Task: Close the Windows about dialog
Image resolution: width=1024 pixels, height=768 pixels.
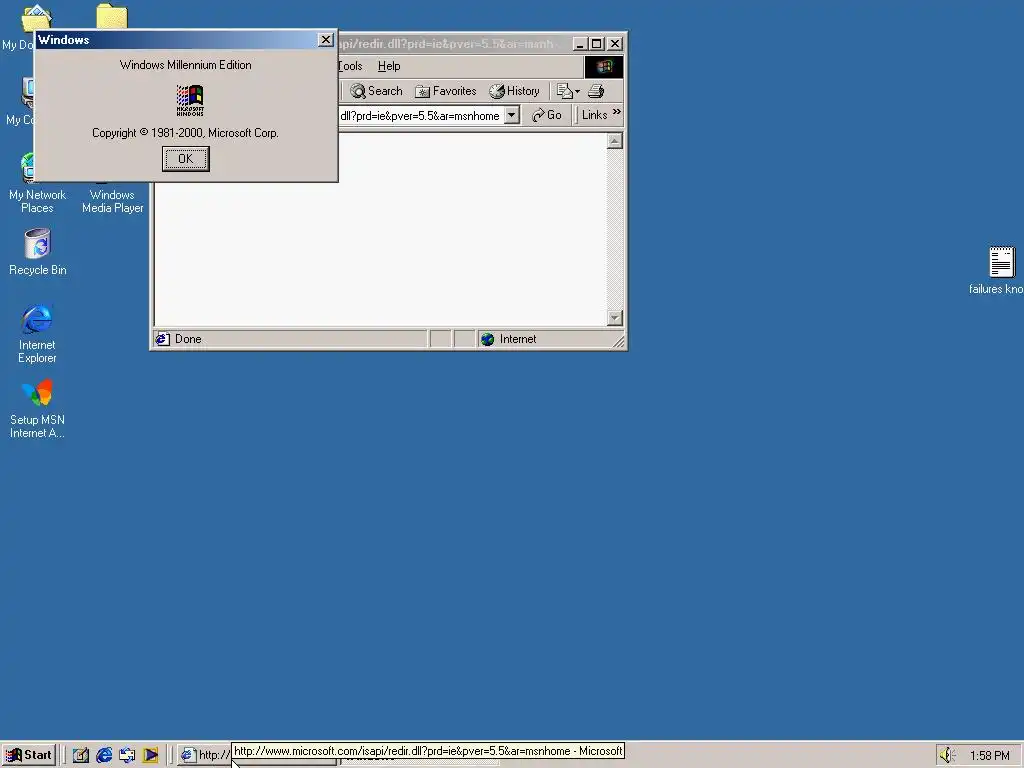Action: 325,40
